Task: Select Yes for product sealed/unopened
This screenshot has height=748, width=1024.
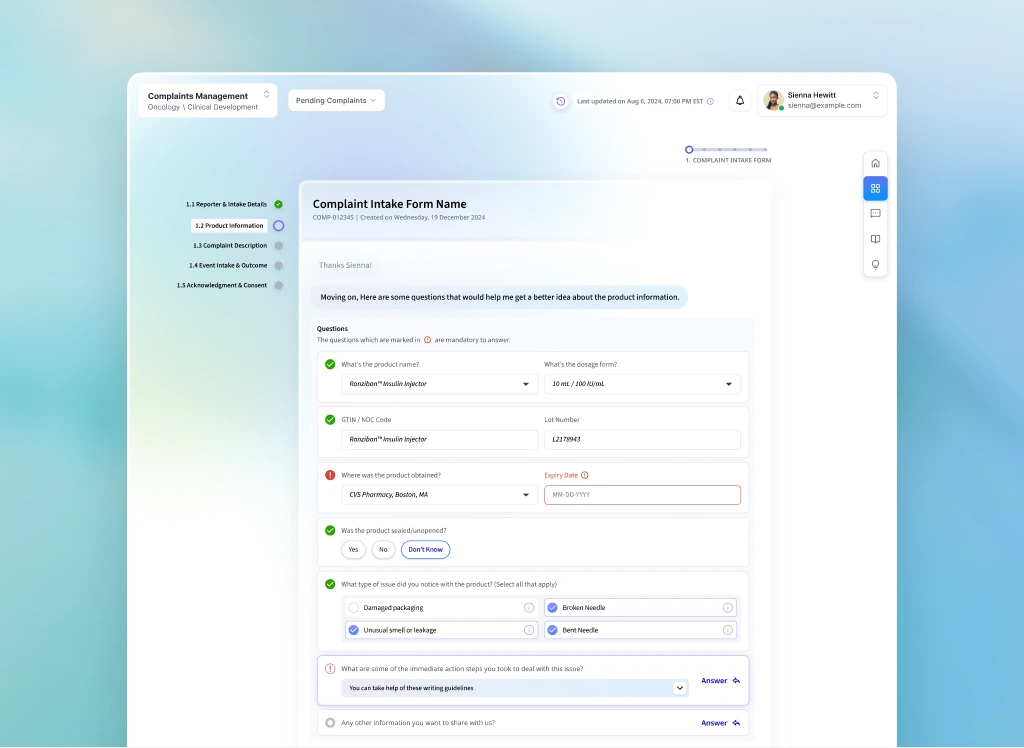Action: (353, 549)
